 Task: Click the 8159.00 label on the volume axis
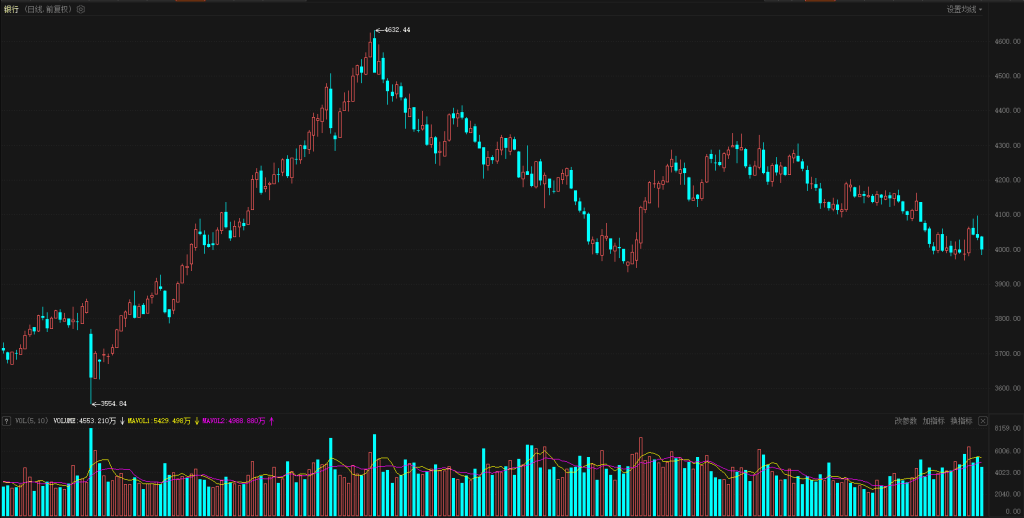tap(1005, 429)
